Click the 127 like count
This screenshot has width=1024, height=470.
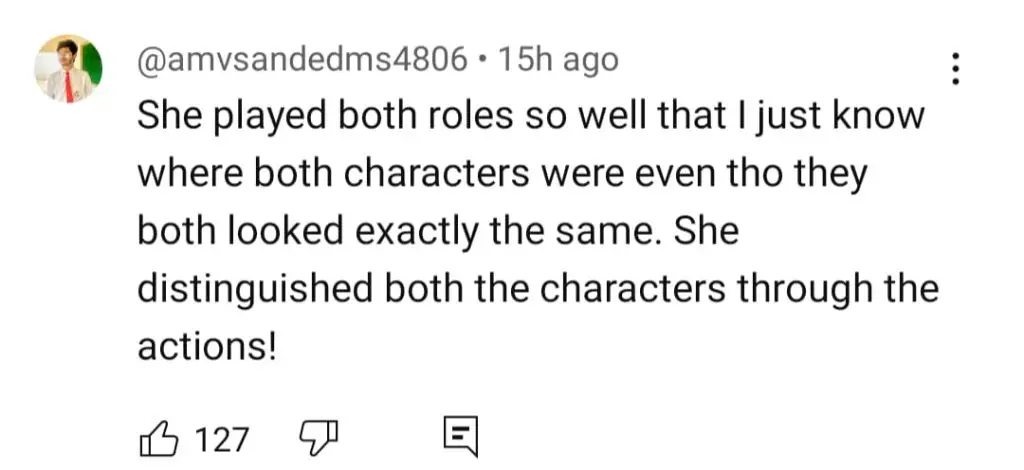tap(222, 439)
